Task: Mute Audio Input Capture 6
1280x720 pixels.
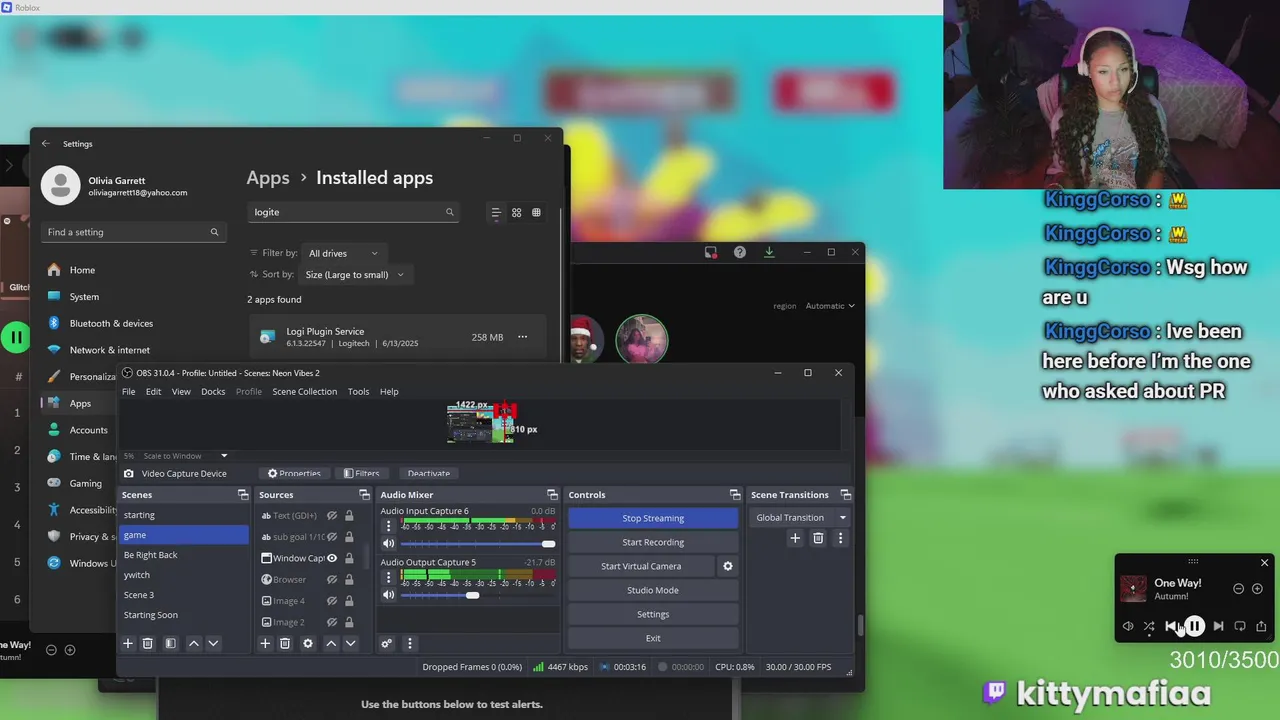Action: tap(389, 544)
